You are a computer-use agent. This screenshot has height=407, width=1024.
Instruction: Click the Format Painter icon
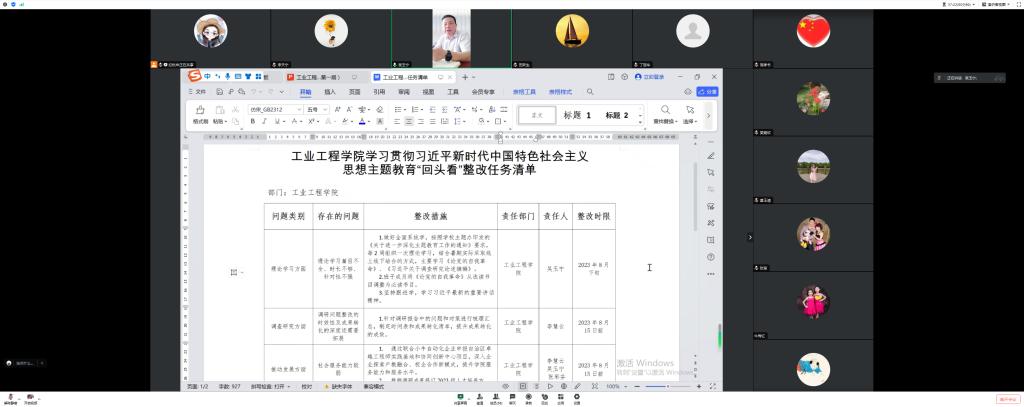pos(200,110)
